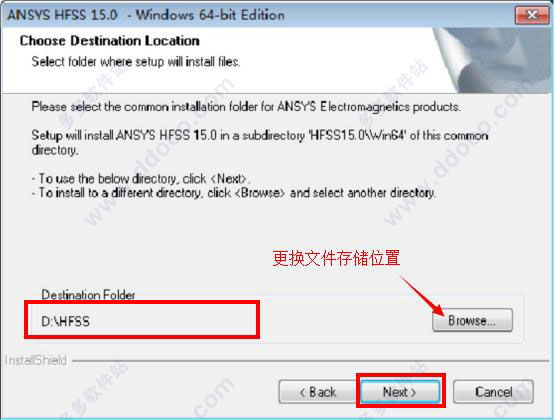
Task: Click the 'Select folder where setup' subtitle
Action: [136, 62]
